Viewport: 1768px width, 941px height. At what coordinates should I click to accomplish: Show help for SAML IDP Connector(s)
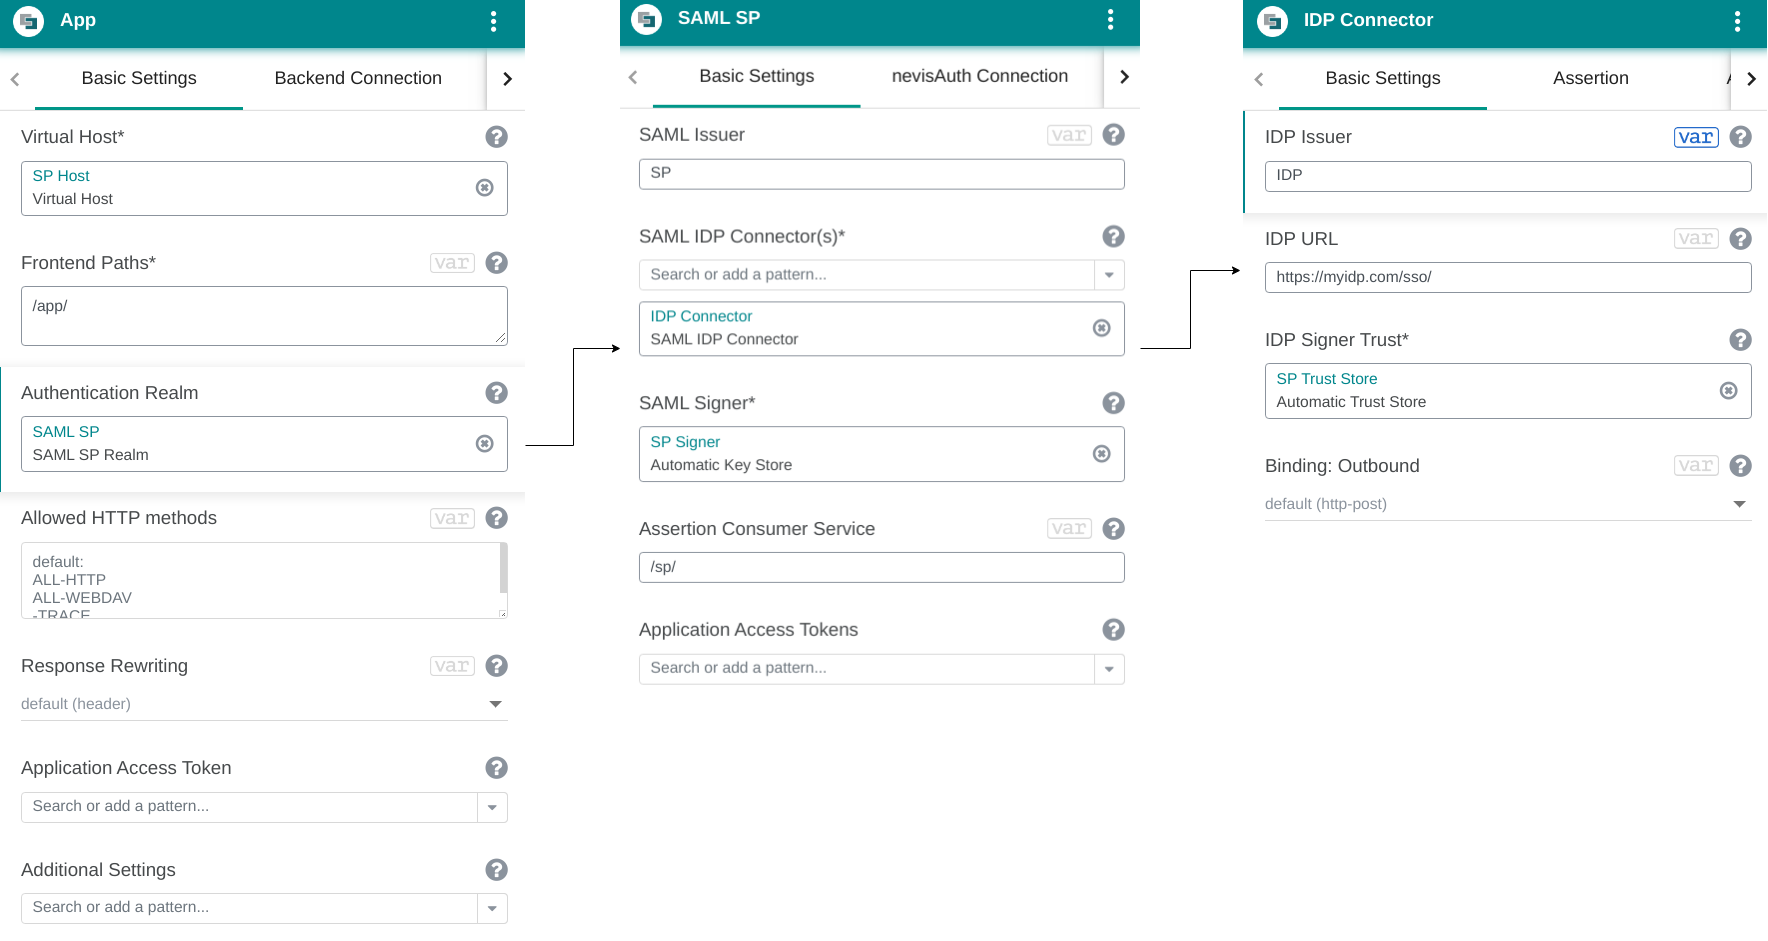click(1113, 237)
